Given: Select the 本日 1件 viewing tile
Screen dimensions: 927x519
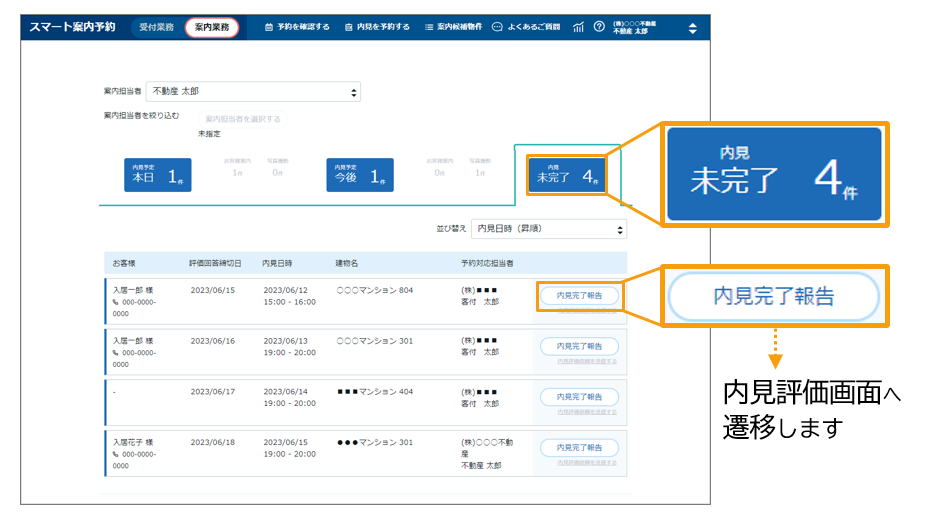Looking at the screenshot, I should [x=158, y=175].
